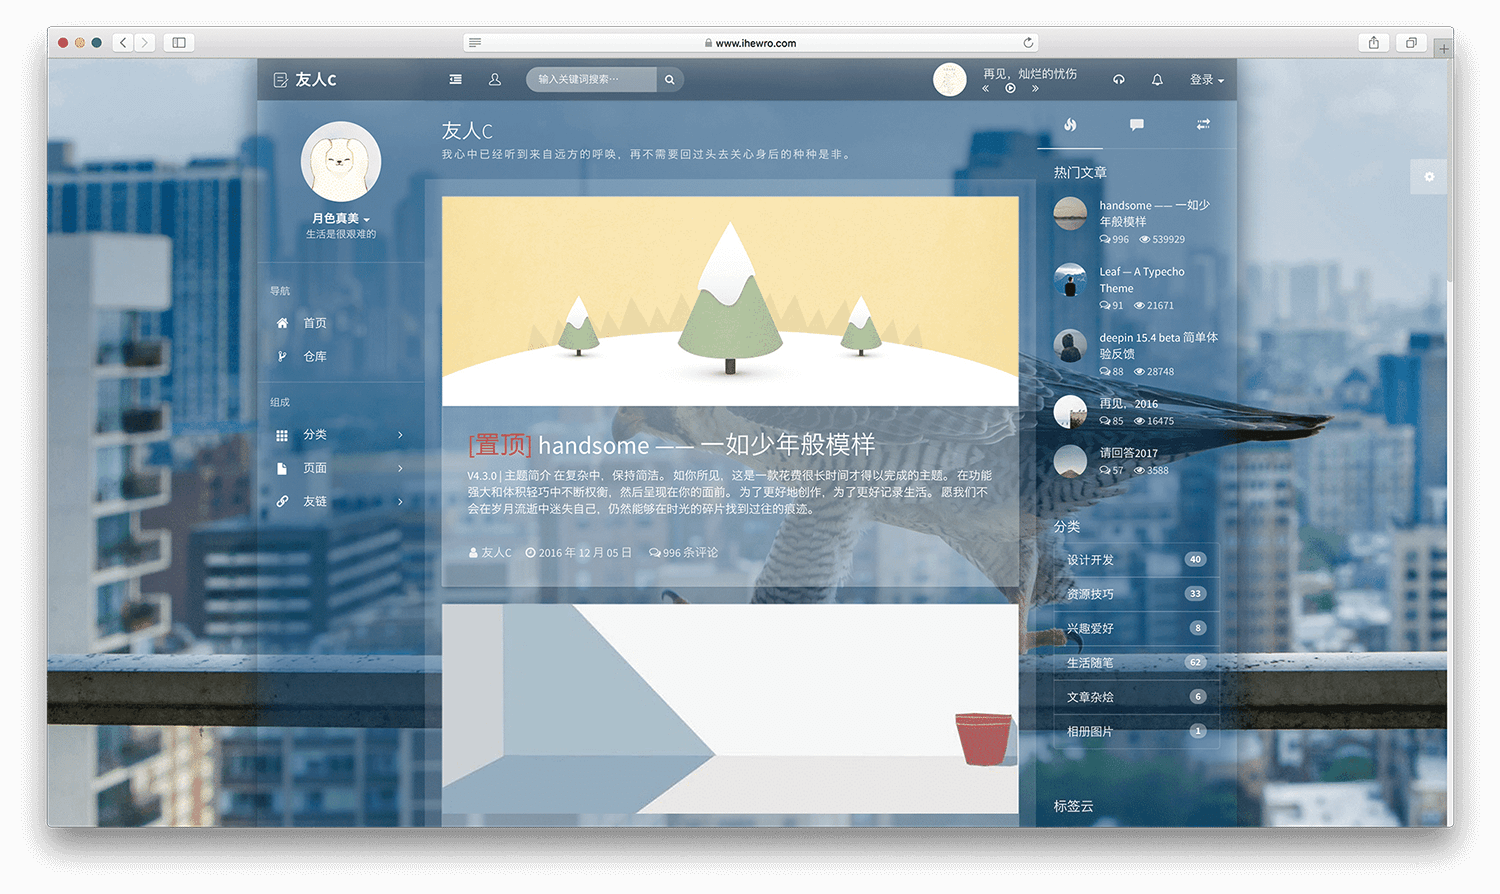This screenshot has height=894, width=1500.
Task: Skip to next song in player
Action: click(1035, 88)
